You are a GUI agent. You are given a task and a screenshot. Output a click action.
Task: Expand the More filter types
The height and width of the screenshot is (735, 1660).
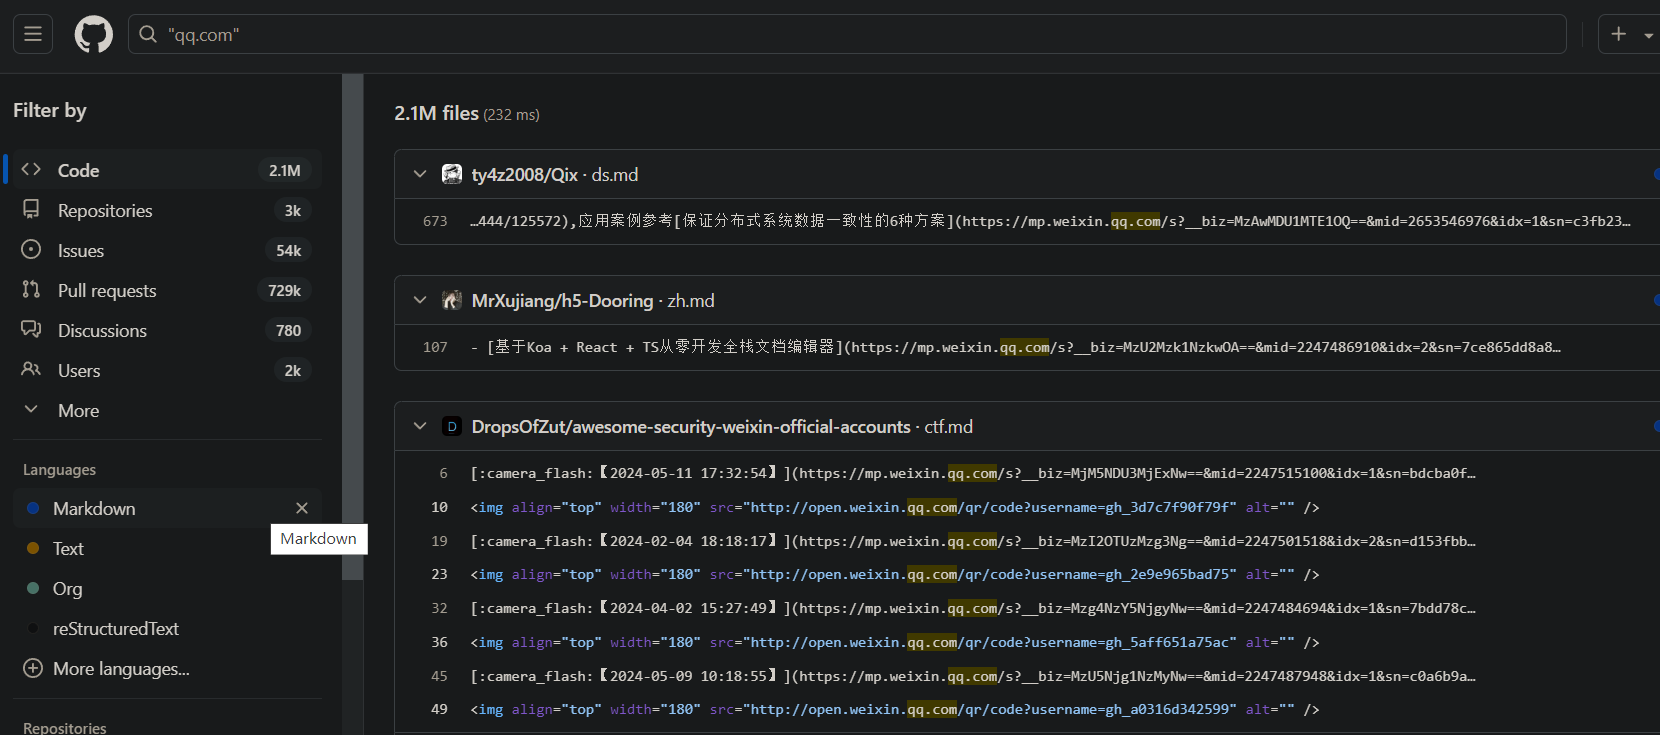coord(165,410)
